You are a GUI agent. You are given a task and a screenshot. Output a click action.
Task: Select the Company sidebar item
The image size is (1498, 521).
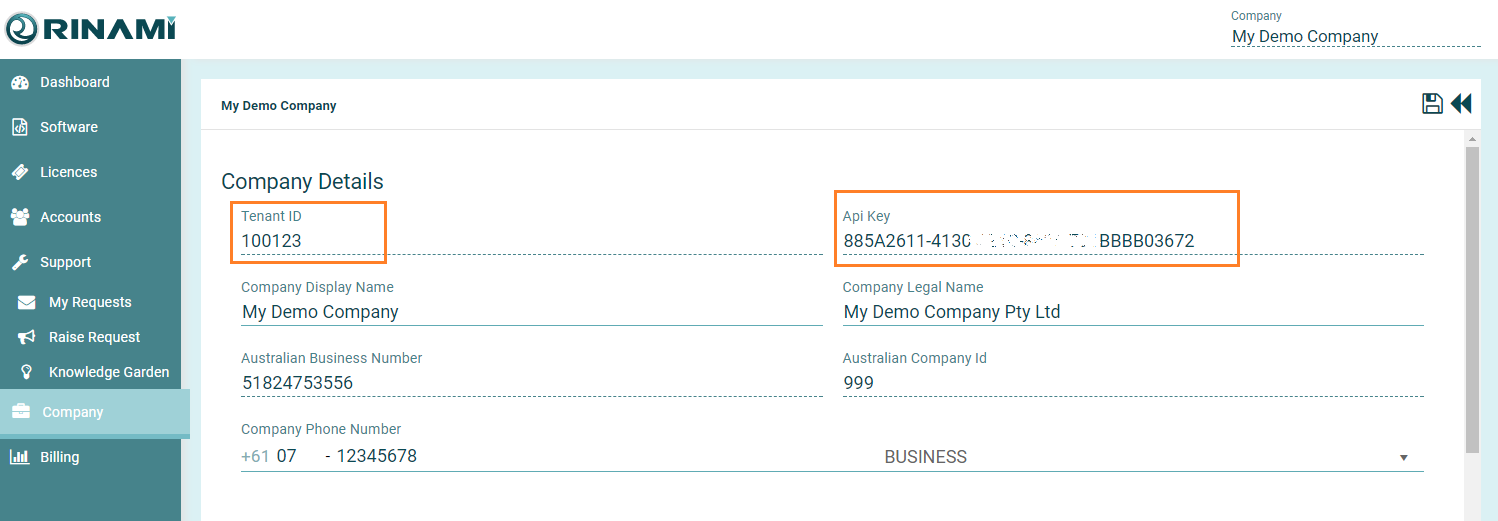coord(72,412)
